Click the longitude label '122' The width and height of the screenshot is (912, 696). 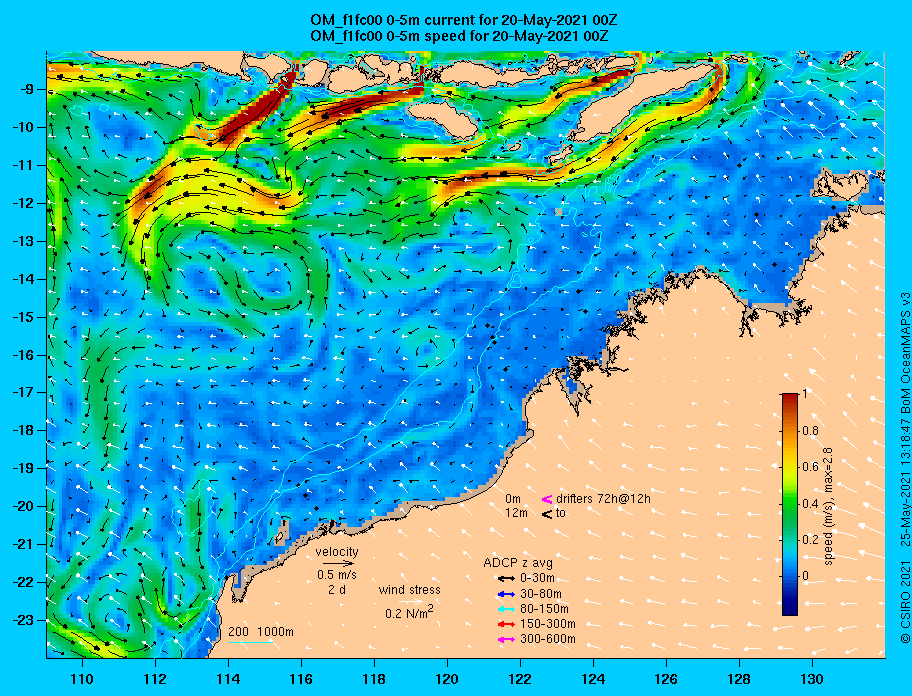pyautogui.click(x=520, y=679)
